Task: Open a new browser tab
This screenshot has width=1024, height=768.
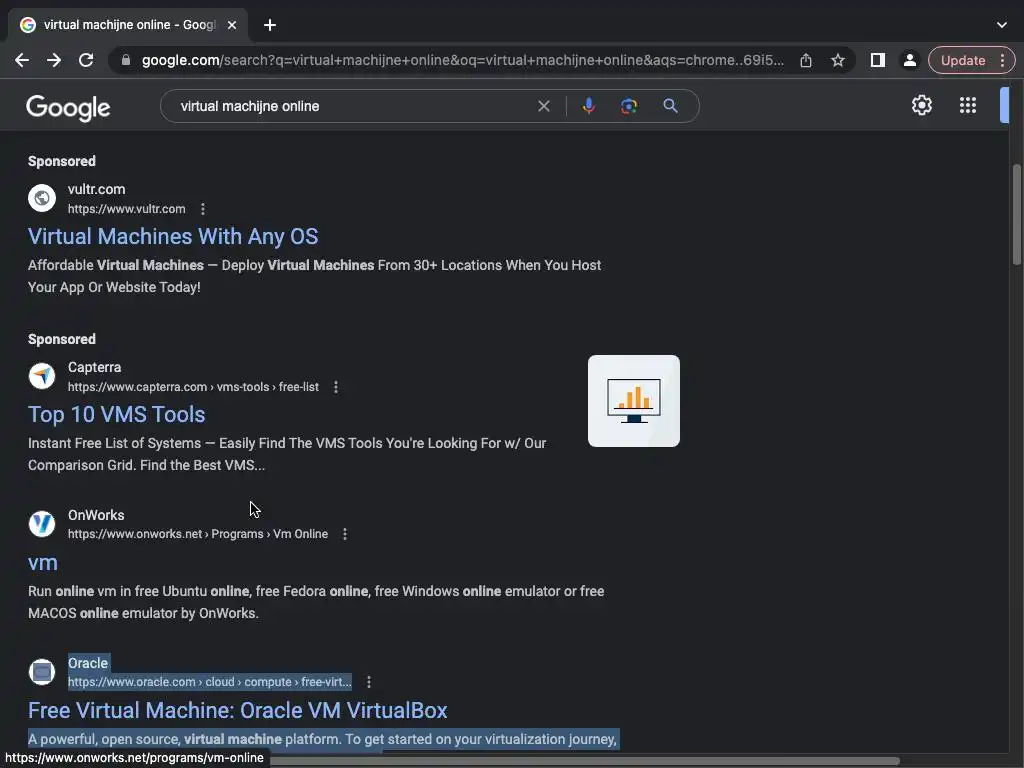Action: tap(270, 25)
